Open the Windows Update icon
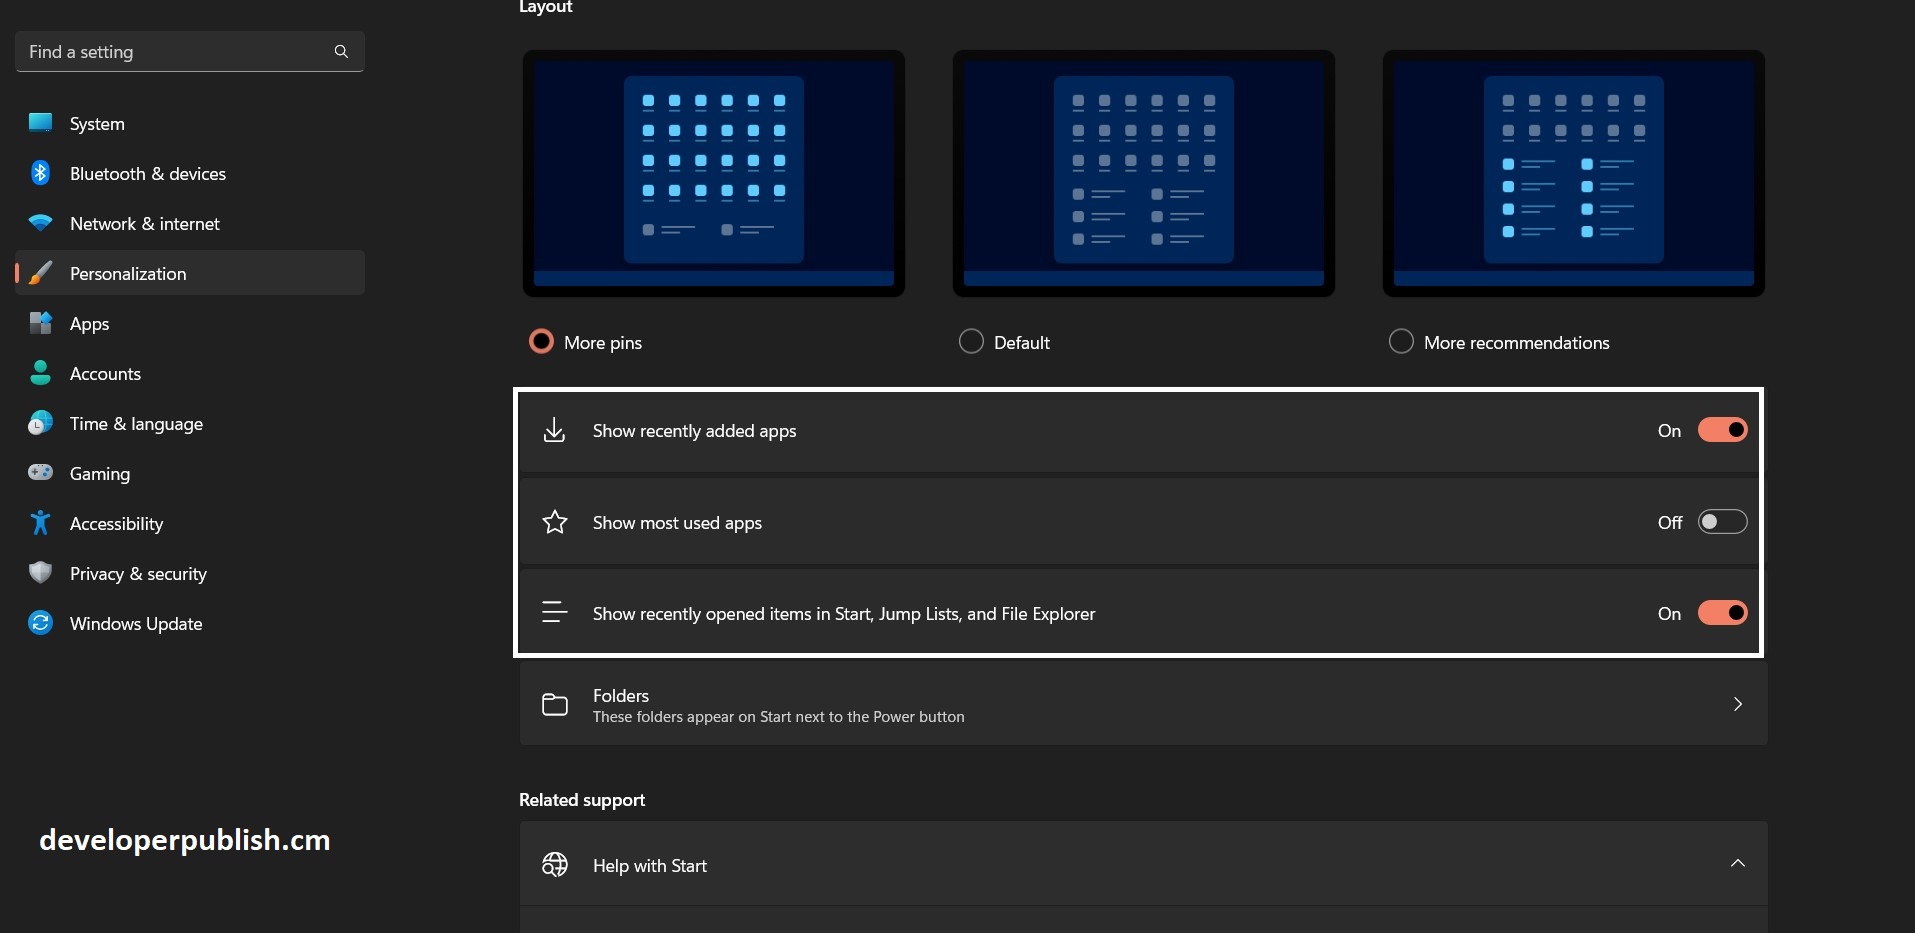 tap(39, 622)
